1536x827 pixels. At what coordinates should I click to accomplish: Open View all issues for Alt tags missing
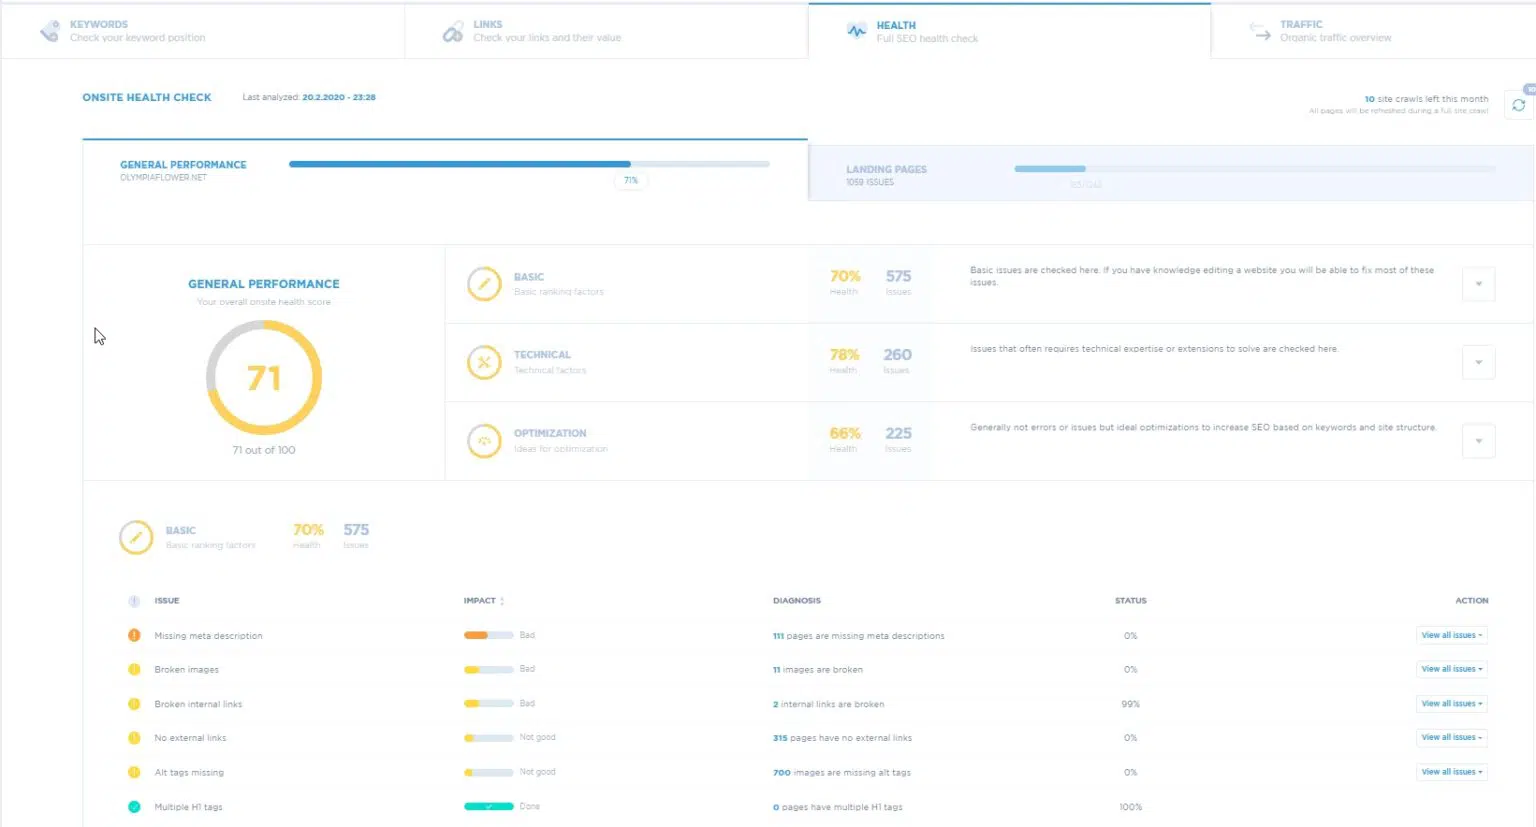[1452, 772]
